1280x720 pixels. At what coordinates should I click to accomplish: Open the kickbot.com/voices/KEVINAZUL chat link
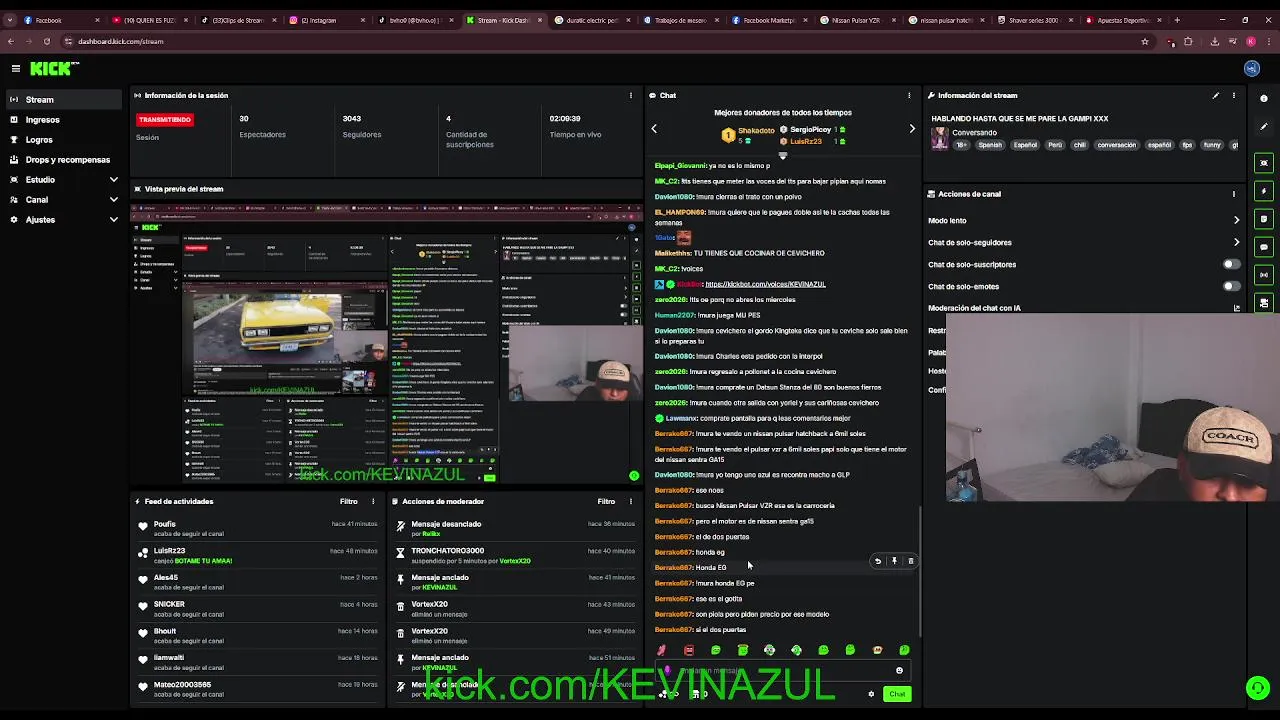[x=765, y=284]
